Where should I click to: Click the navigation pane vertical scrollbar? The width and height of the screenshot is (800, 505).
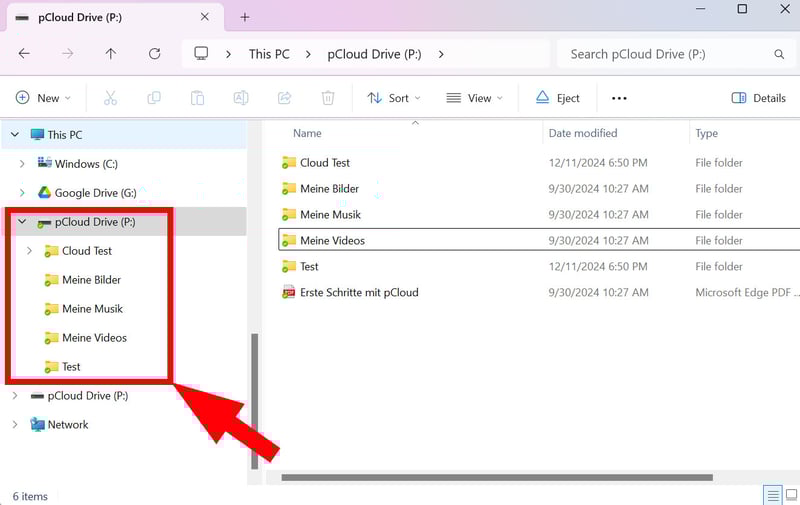click(255, 401)
